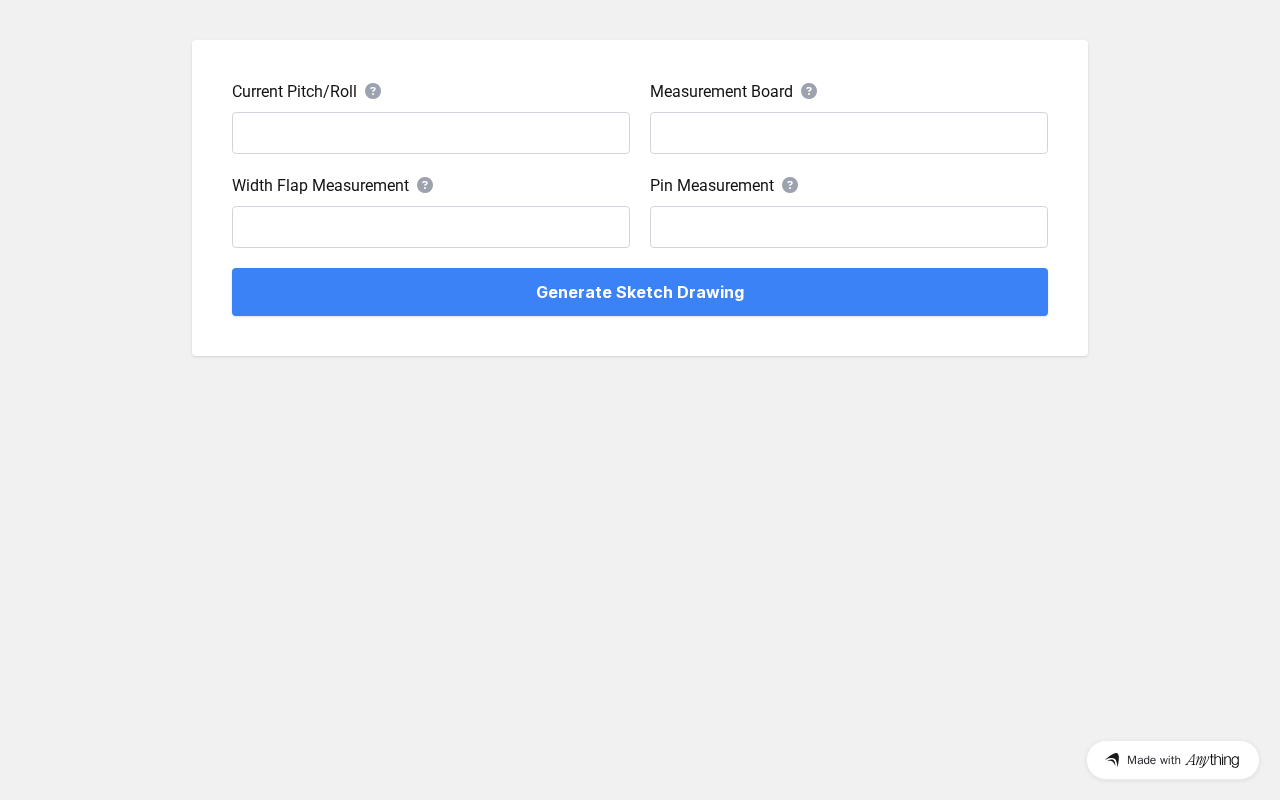This screenshot has height=800, width=1280.
Task: Click the "Measurement Board" label text
Action: (x=721, y=92)
